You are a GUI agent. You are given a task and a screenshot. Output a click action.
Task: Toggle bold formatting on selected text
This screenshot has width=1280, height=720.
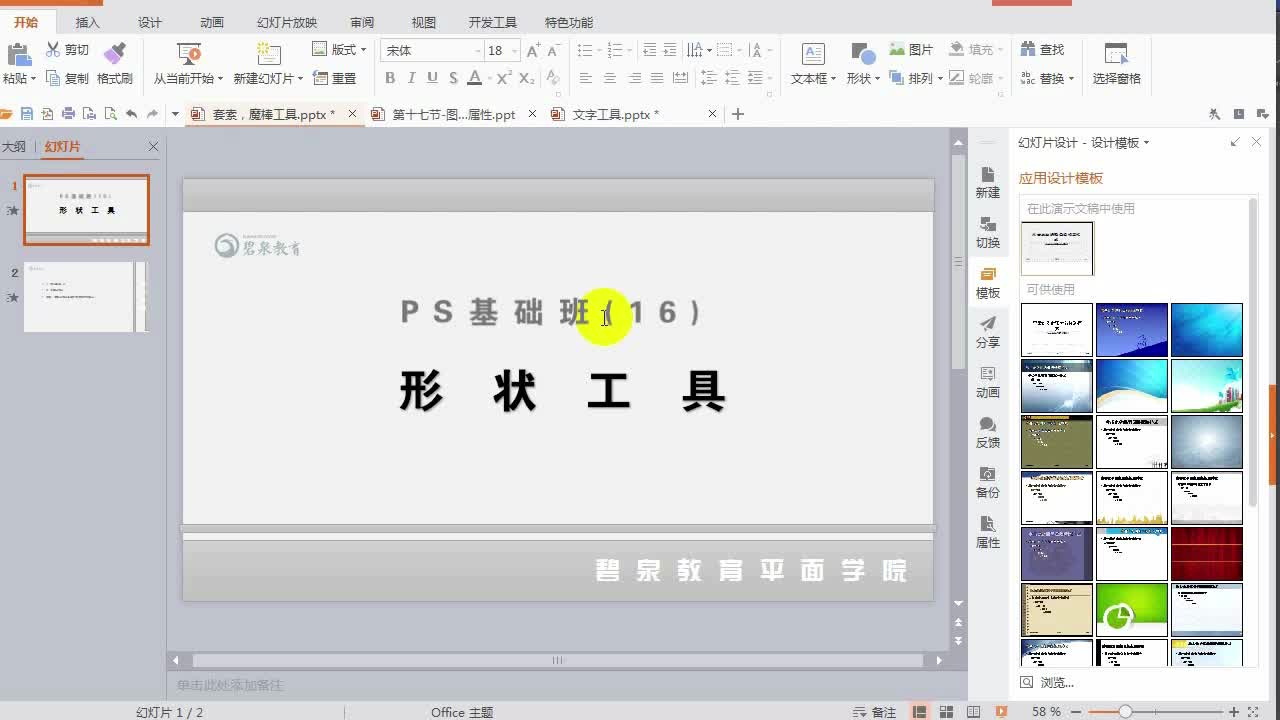(x=390, y=78)
